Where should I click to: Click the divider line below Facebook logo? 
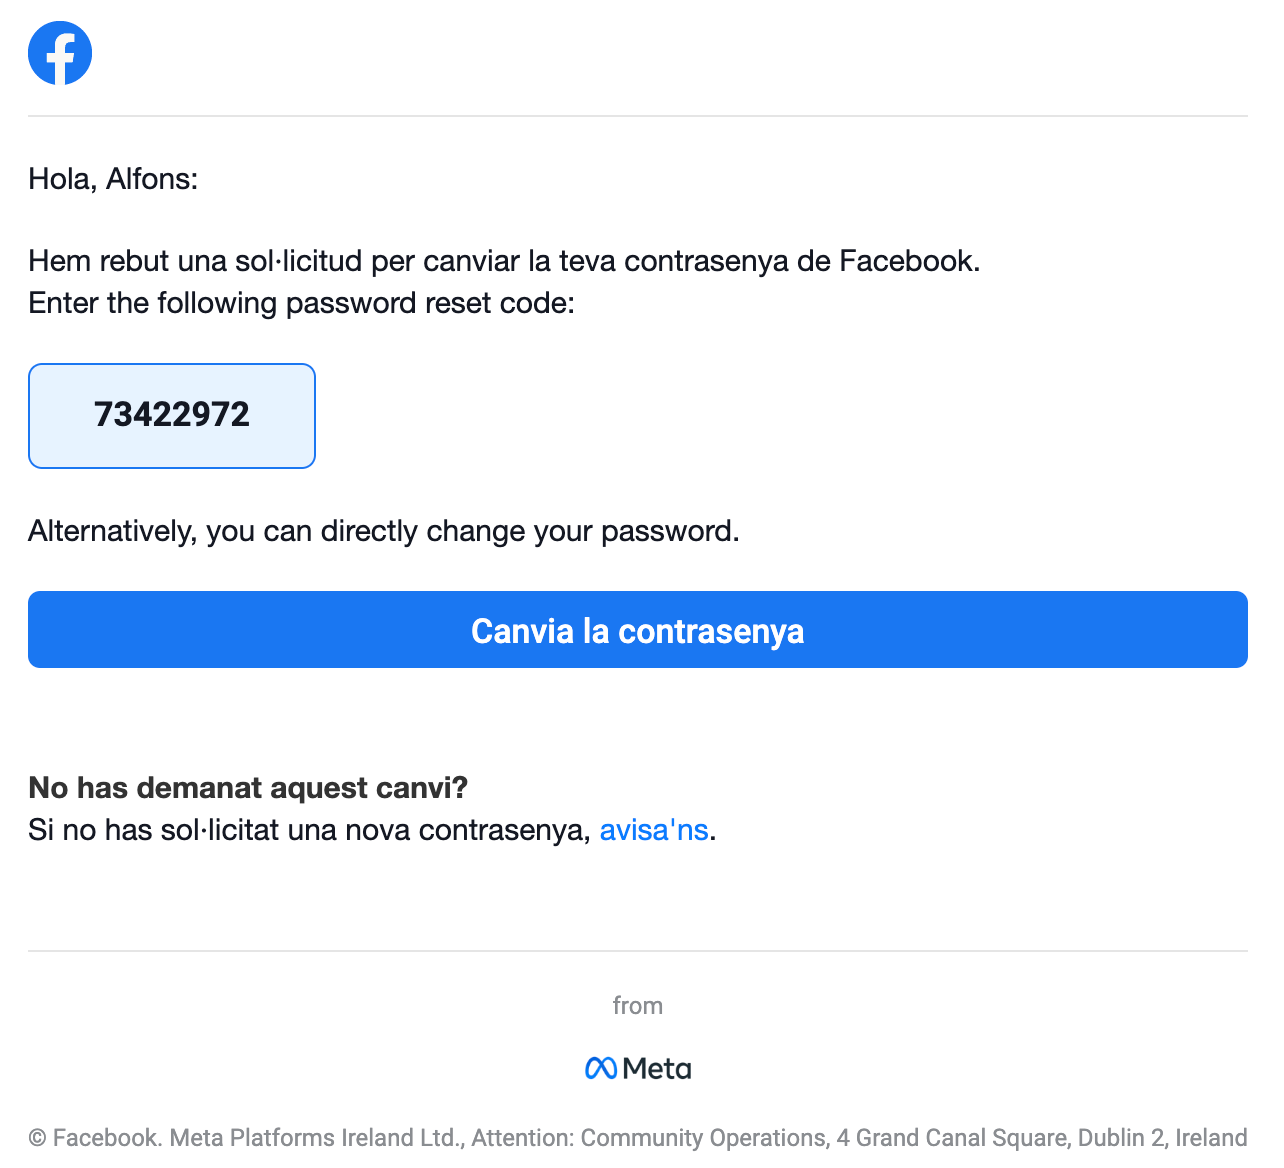tap(638, 116)
